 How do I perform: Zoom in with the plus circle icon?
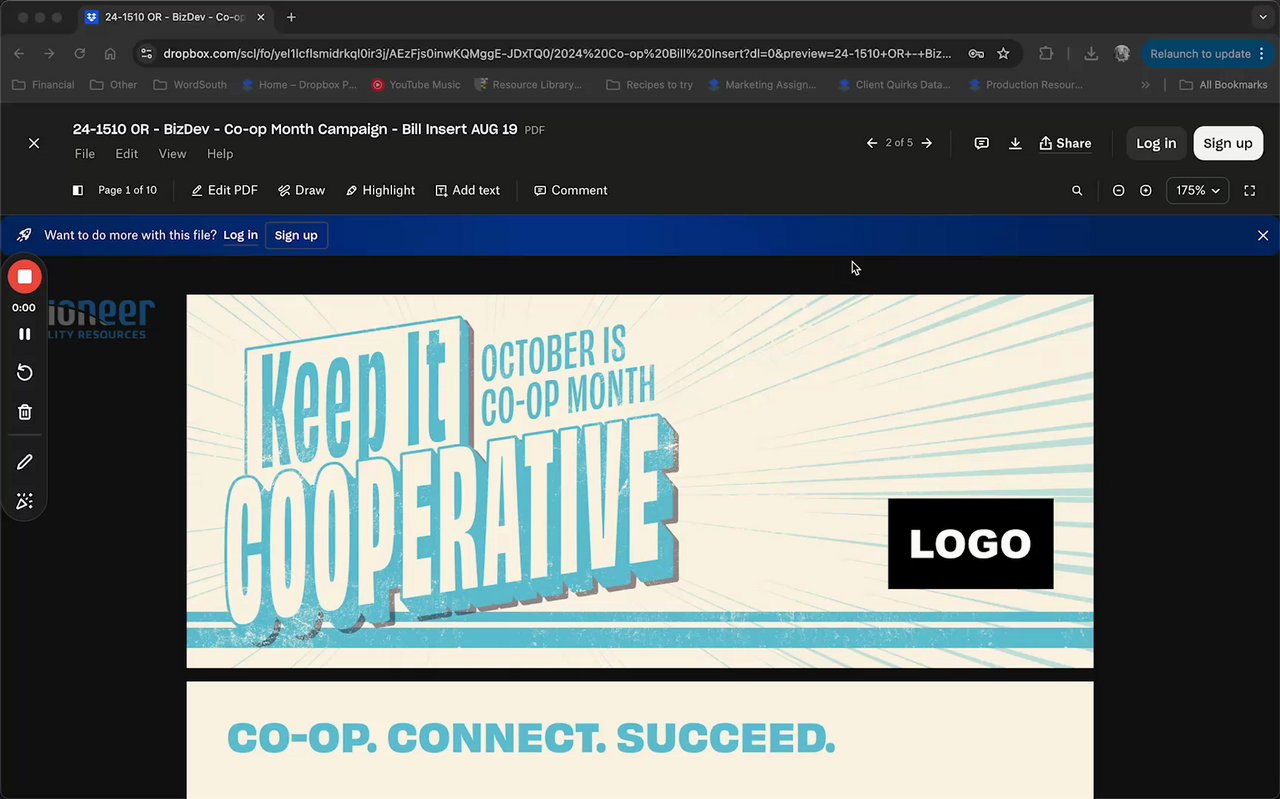tap(1146, 190)
